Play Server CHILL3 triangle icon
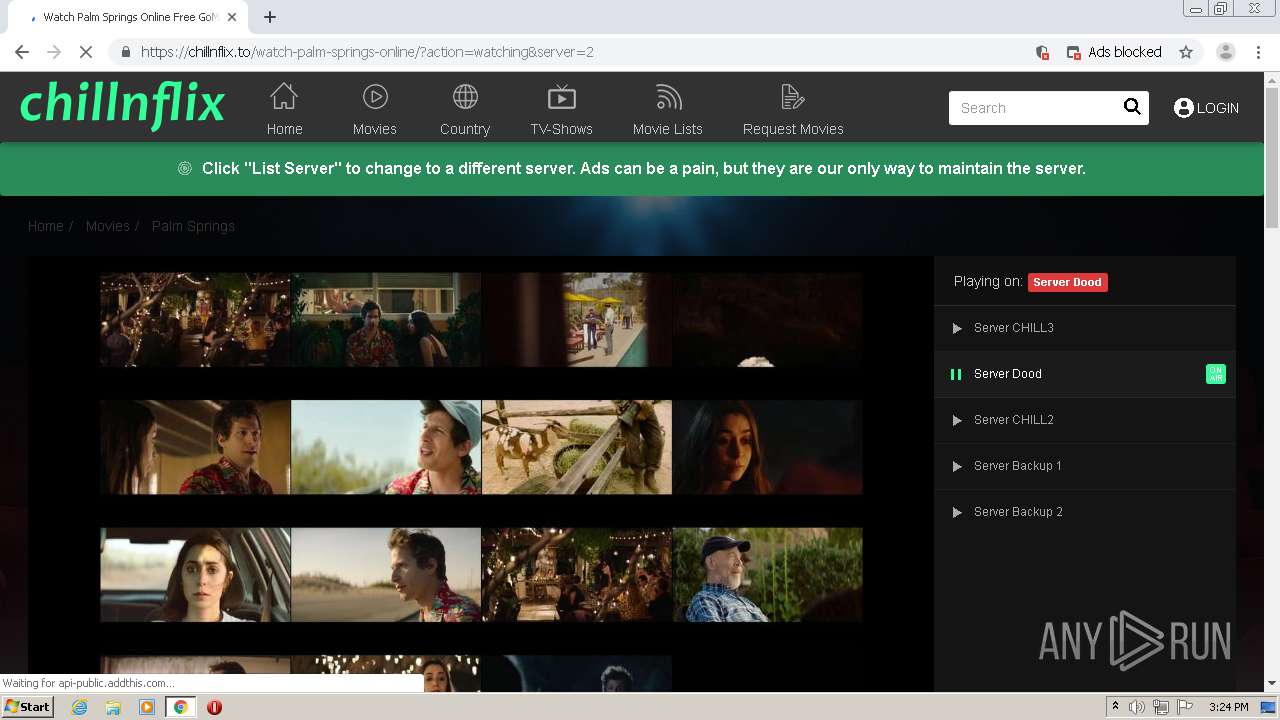Image resolution: width=1280 pixels, height=720 pixels. tap(957, 328)
